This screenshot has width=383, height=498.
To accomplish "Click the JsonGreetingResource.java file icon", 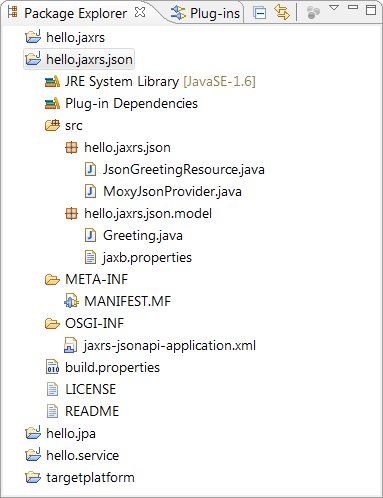I will point(90,169).
